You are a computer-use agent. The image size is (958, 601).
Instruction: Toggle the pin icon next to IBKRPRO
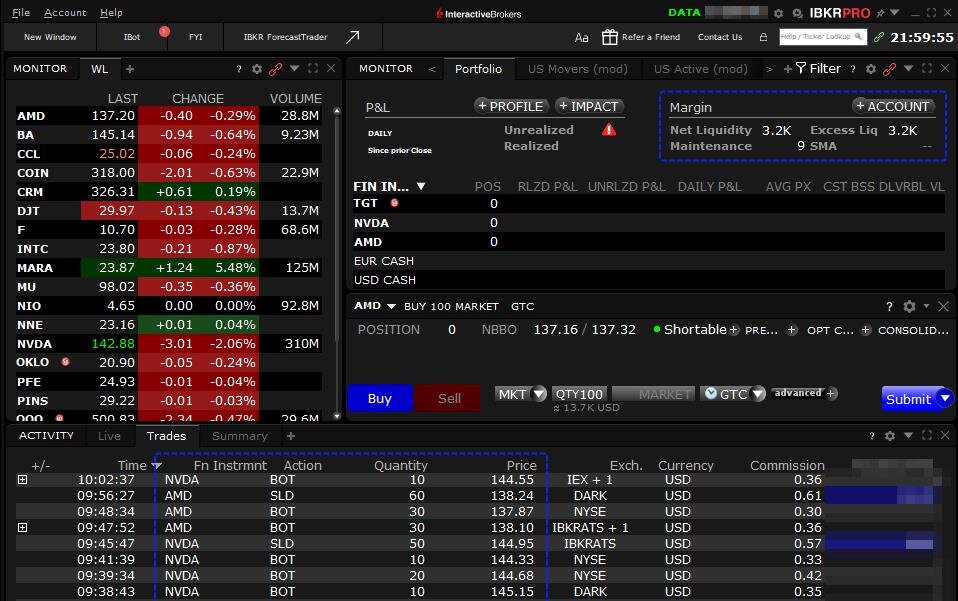(880, 13)
